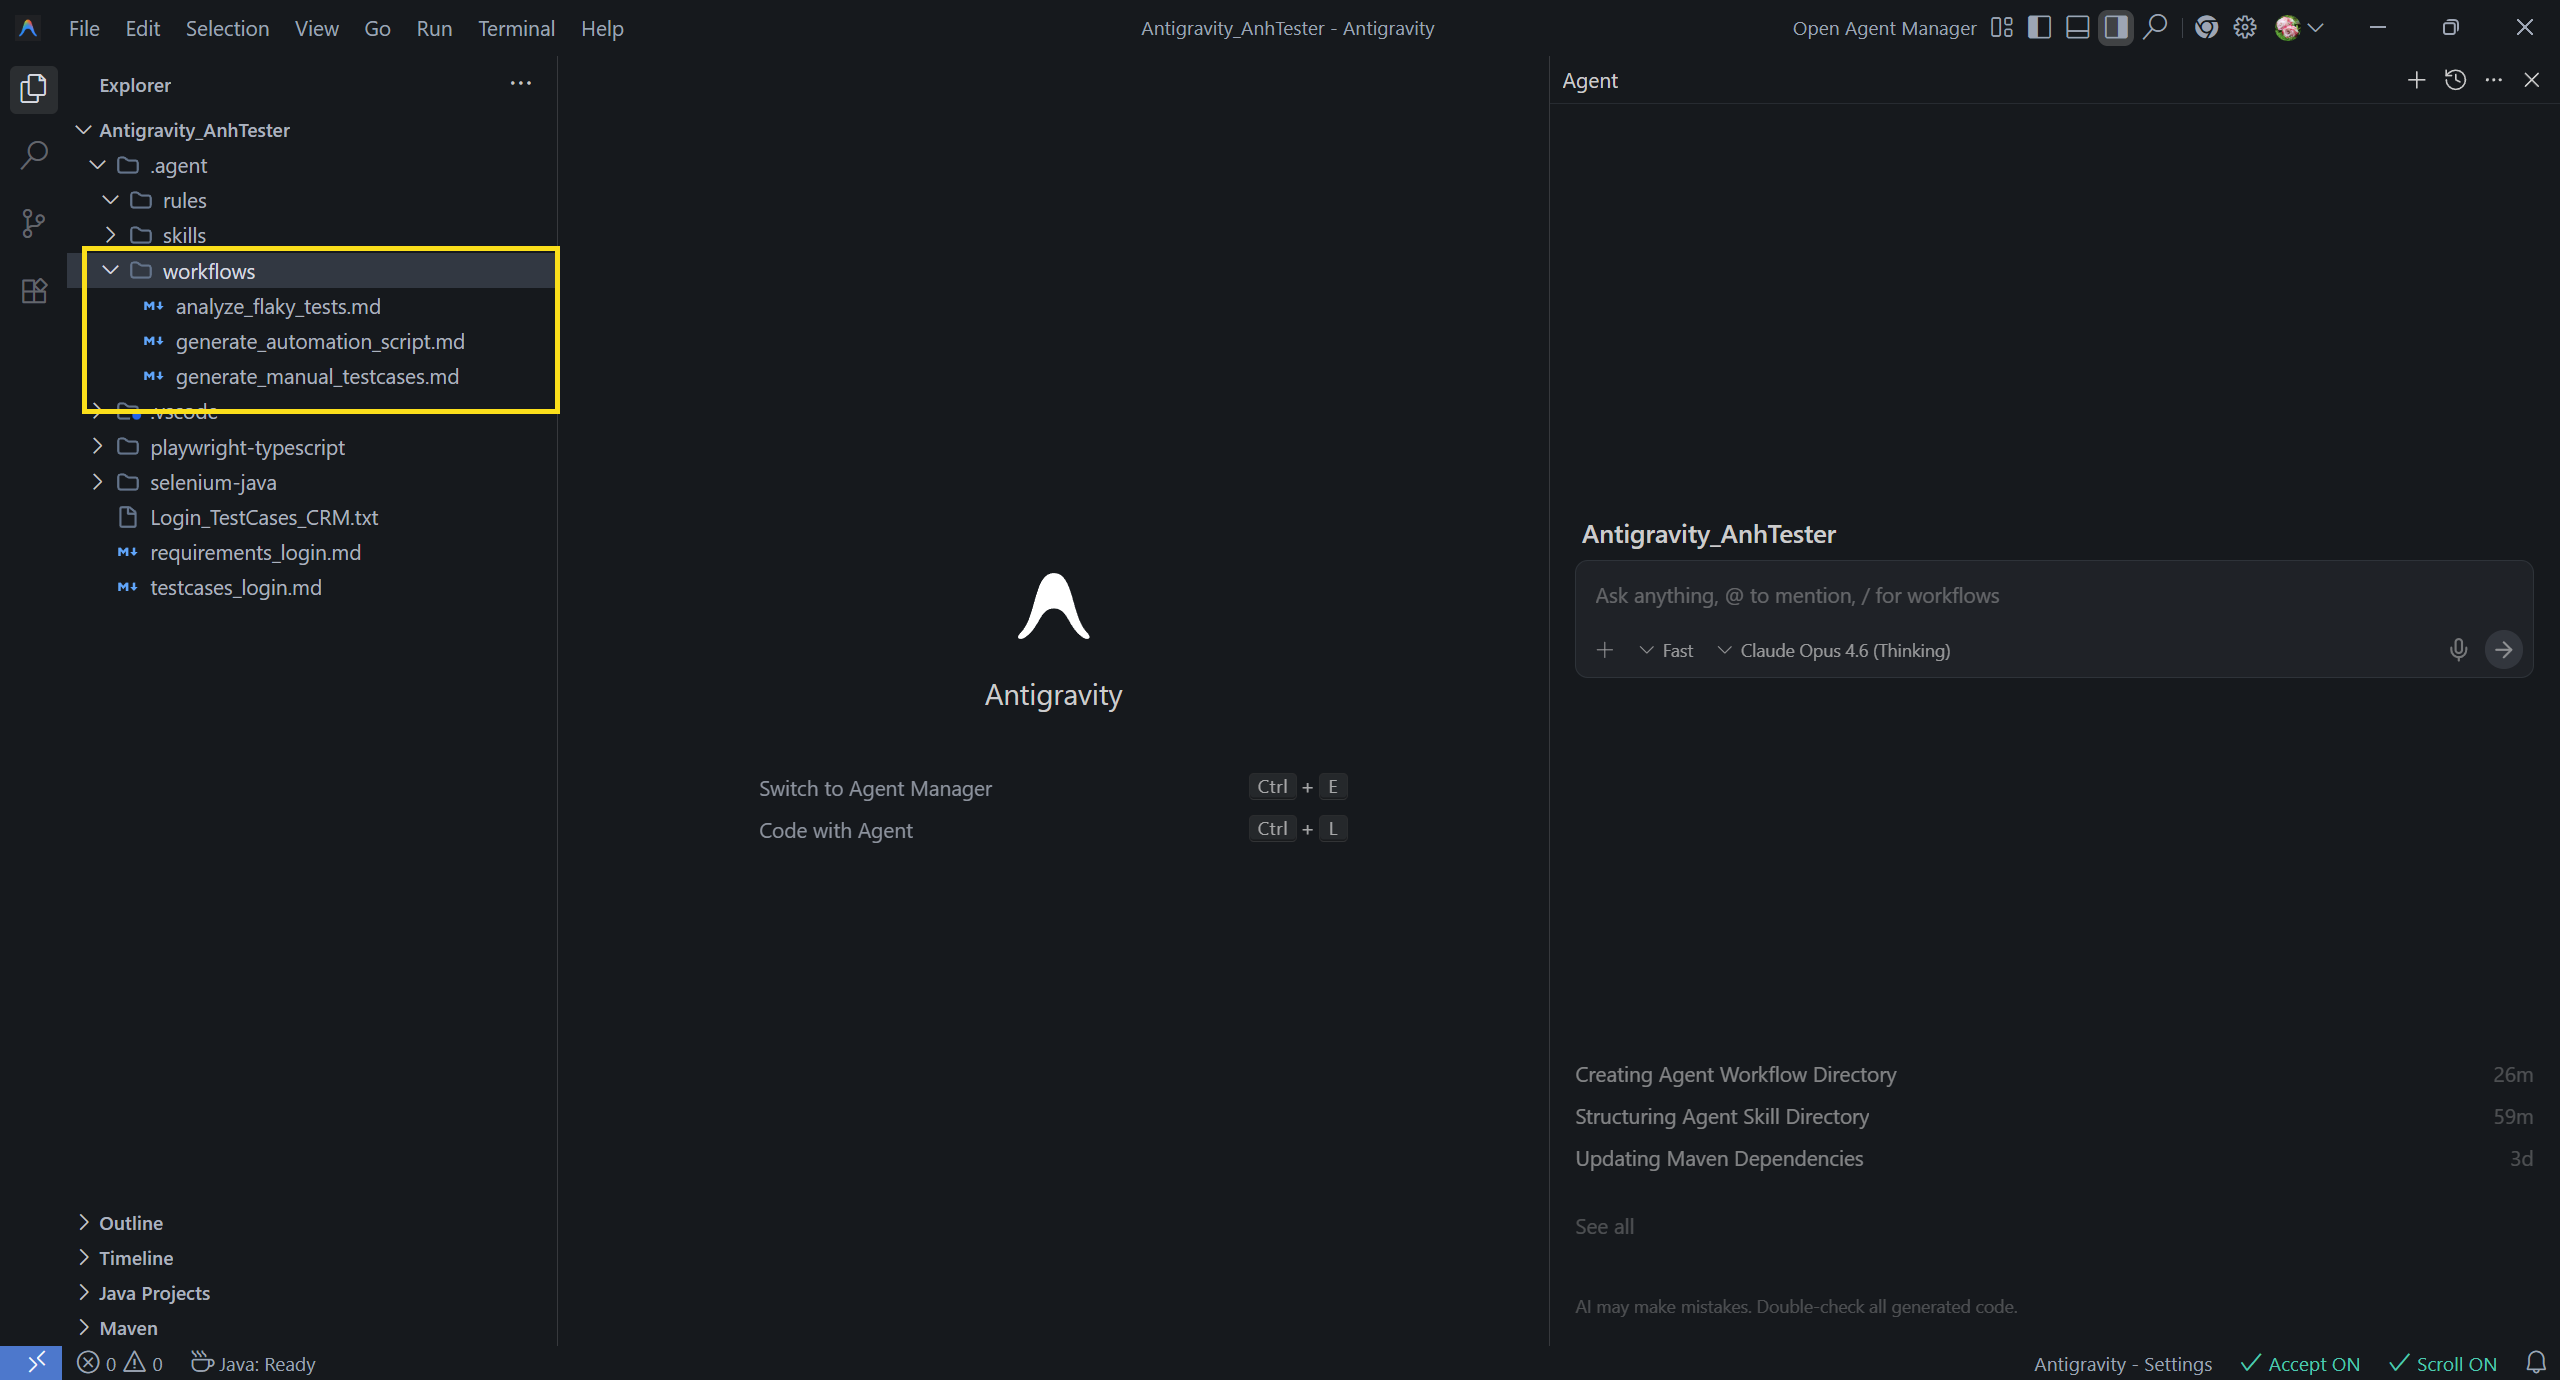Screen dimensions: 2560x1380
Task: Click the See all conversations link
Action: tap(1604, 1226)
